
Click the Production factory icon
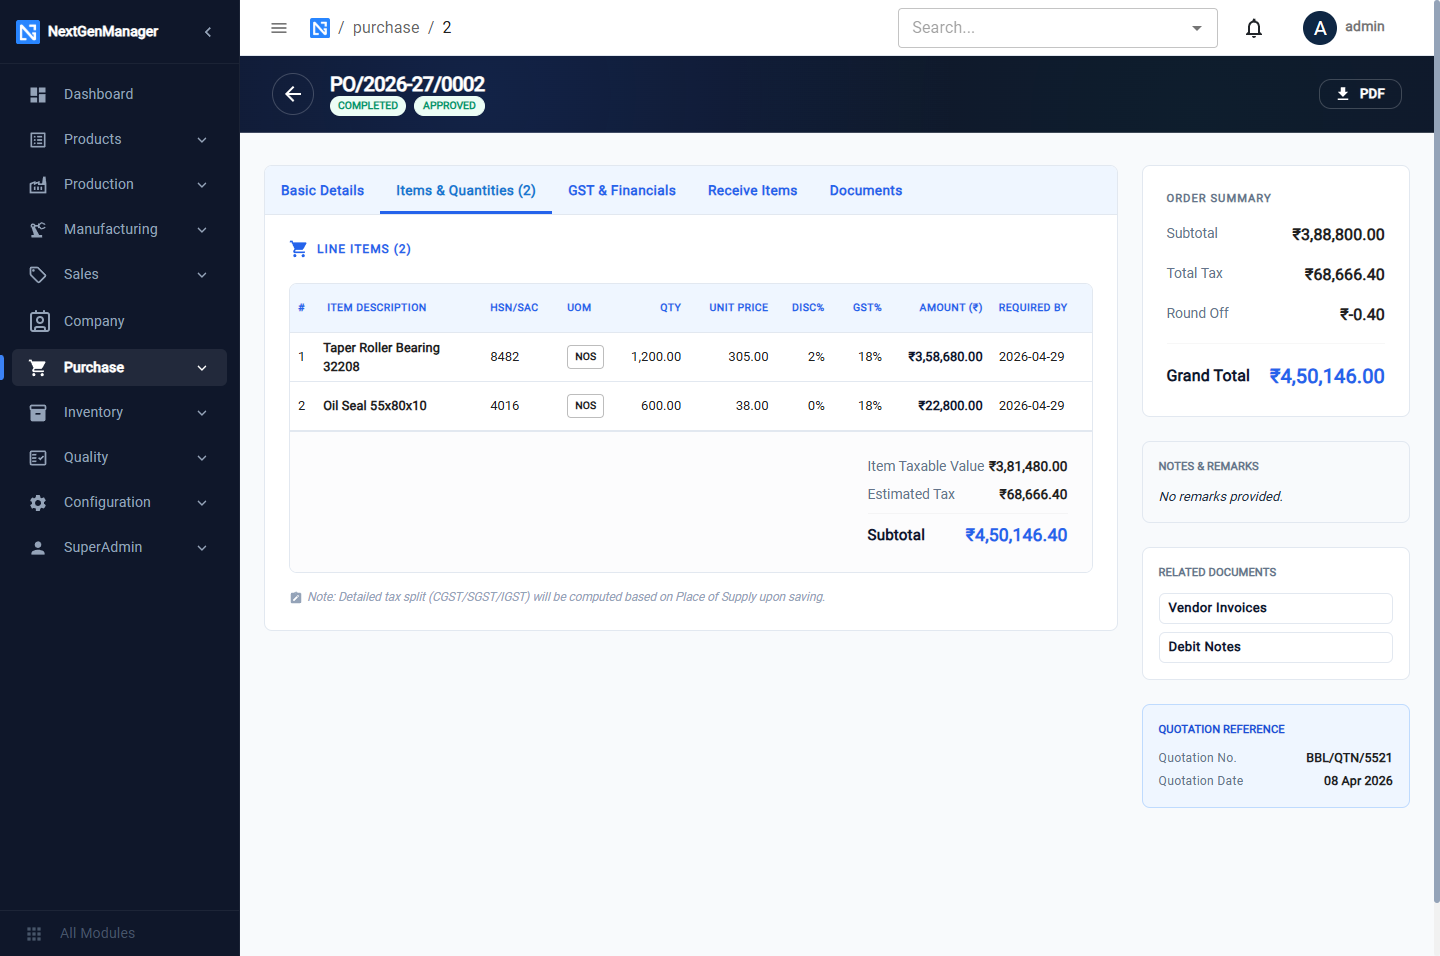point(38,184)
